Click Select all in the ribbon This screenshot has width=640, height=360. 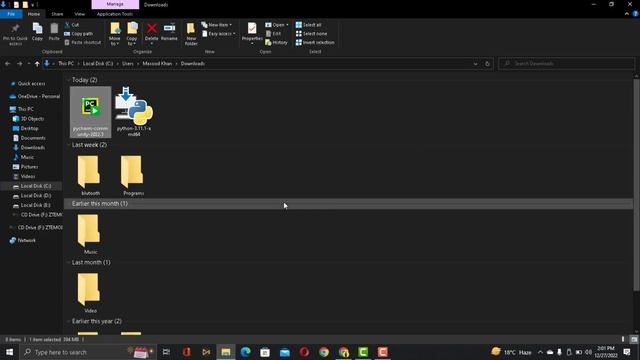point(308,25)
